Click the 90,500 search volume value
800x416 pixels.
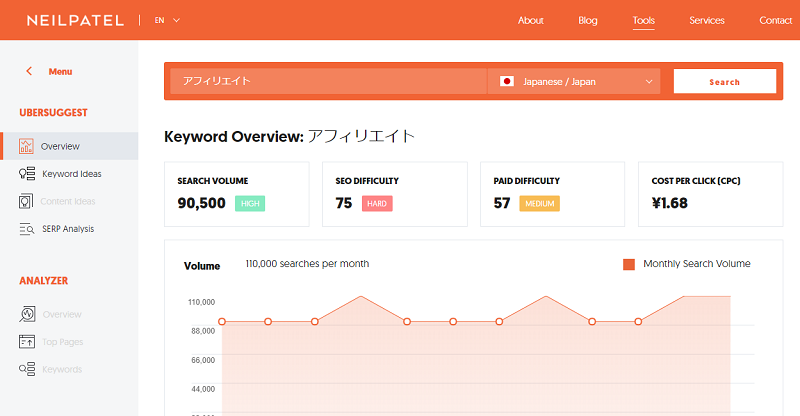202,203
